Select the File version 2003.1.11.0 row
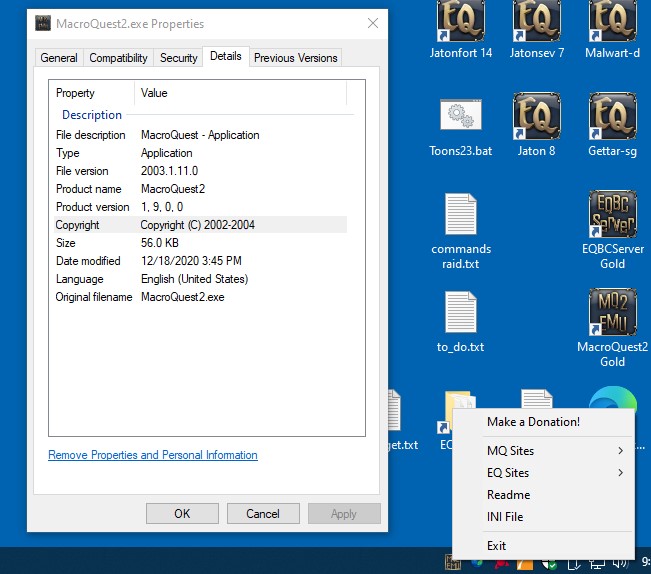Image resolution: width=651 pixels, height=574 pixels. click(201, 171)
